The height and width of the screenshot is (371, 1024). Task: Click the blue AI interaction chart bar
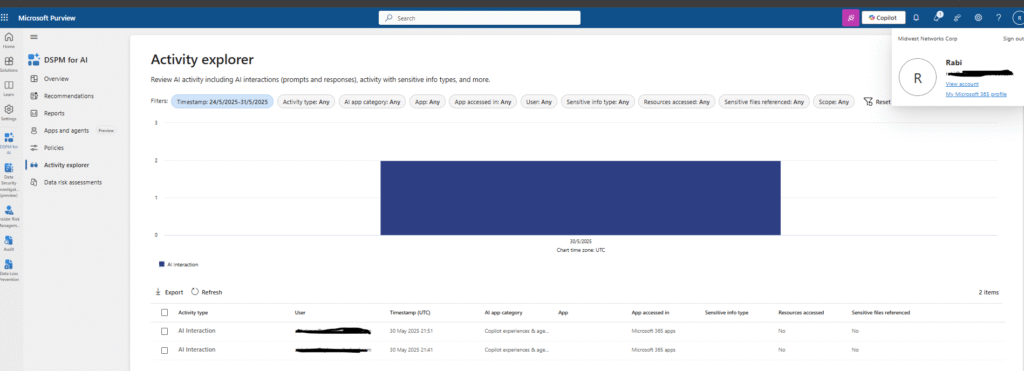[x=581, y=198]
